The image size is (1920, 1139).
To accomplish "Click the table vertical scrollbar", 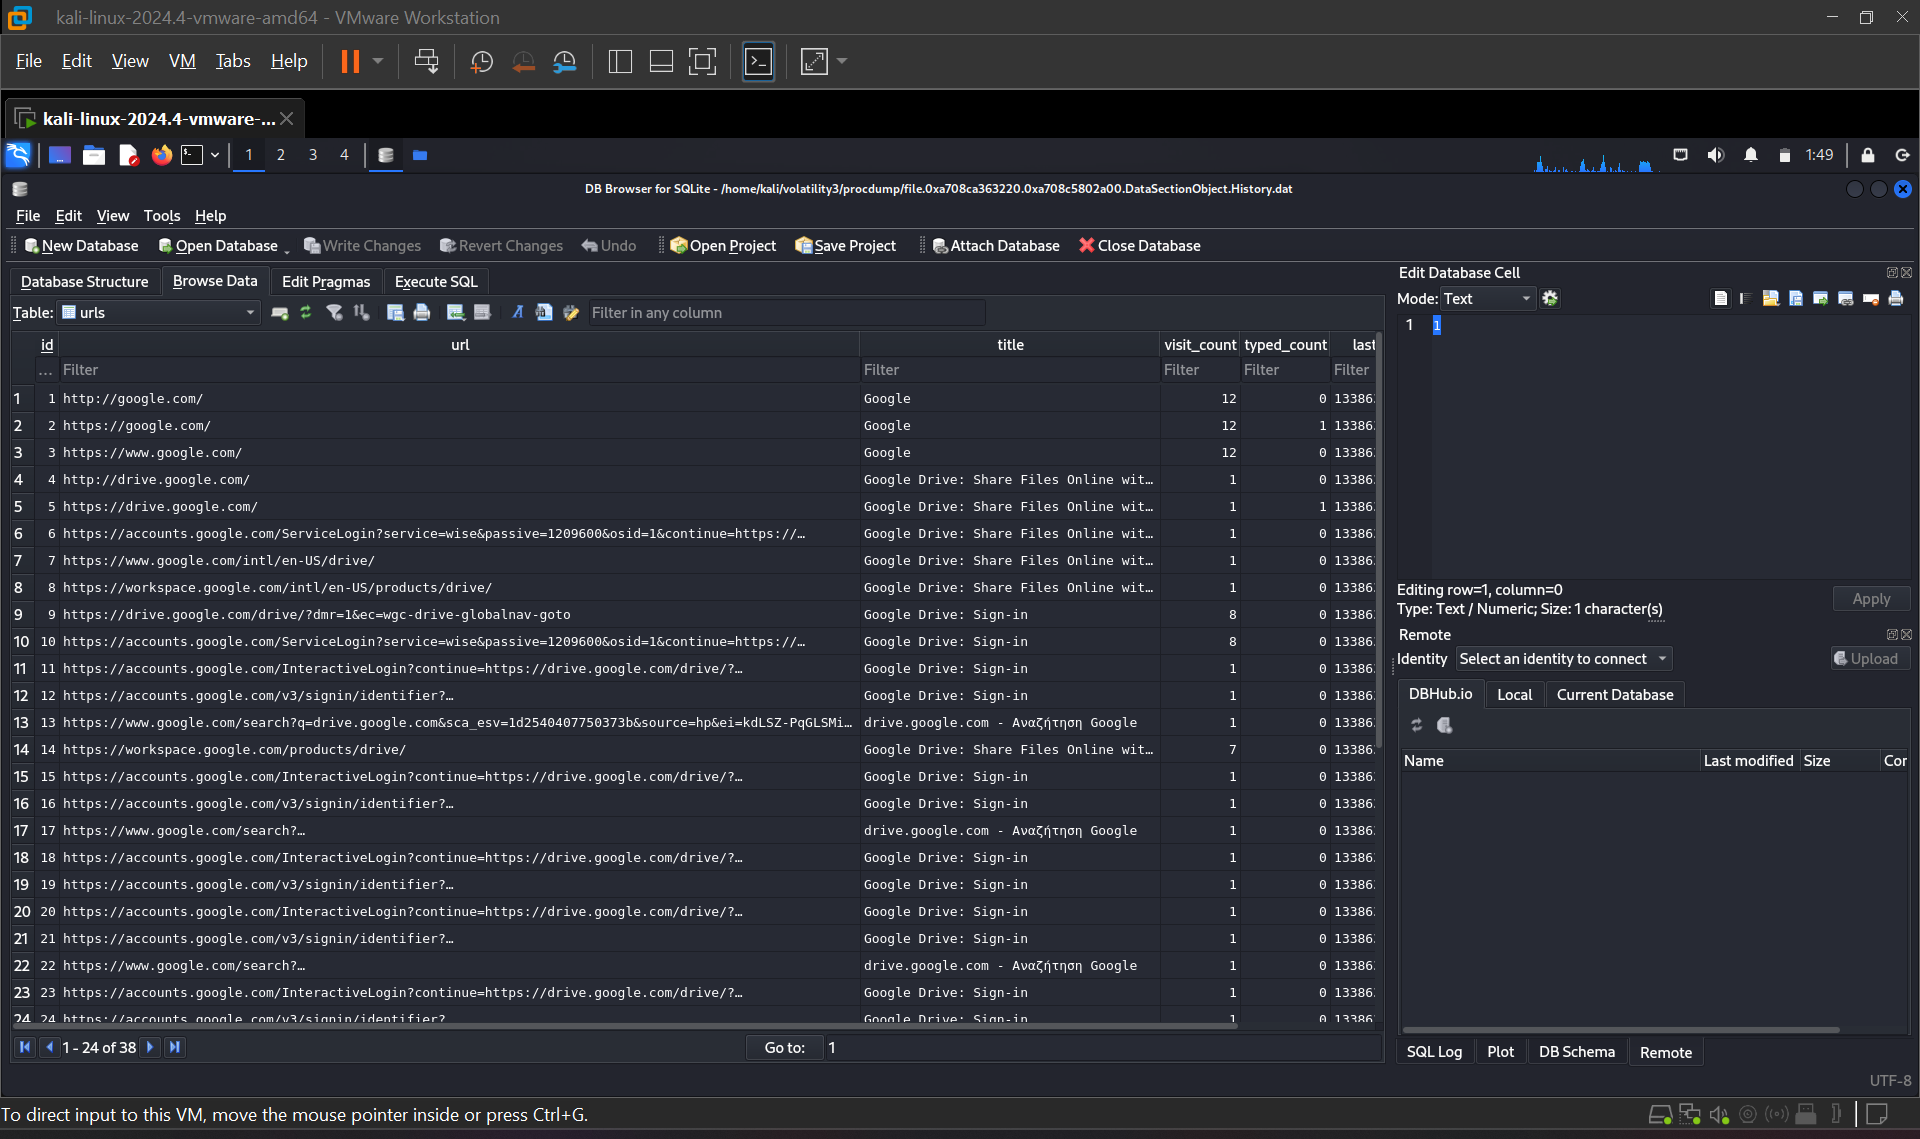I will (x=1379, y=541).
